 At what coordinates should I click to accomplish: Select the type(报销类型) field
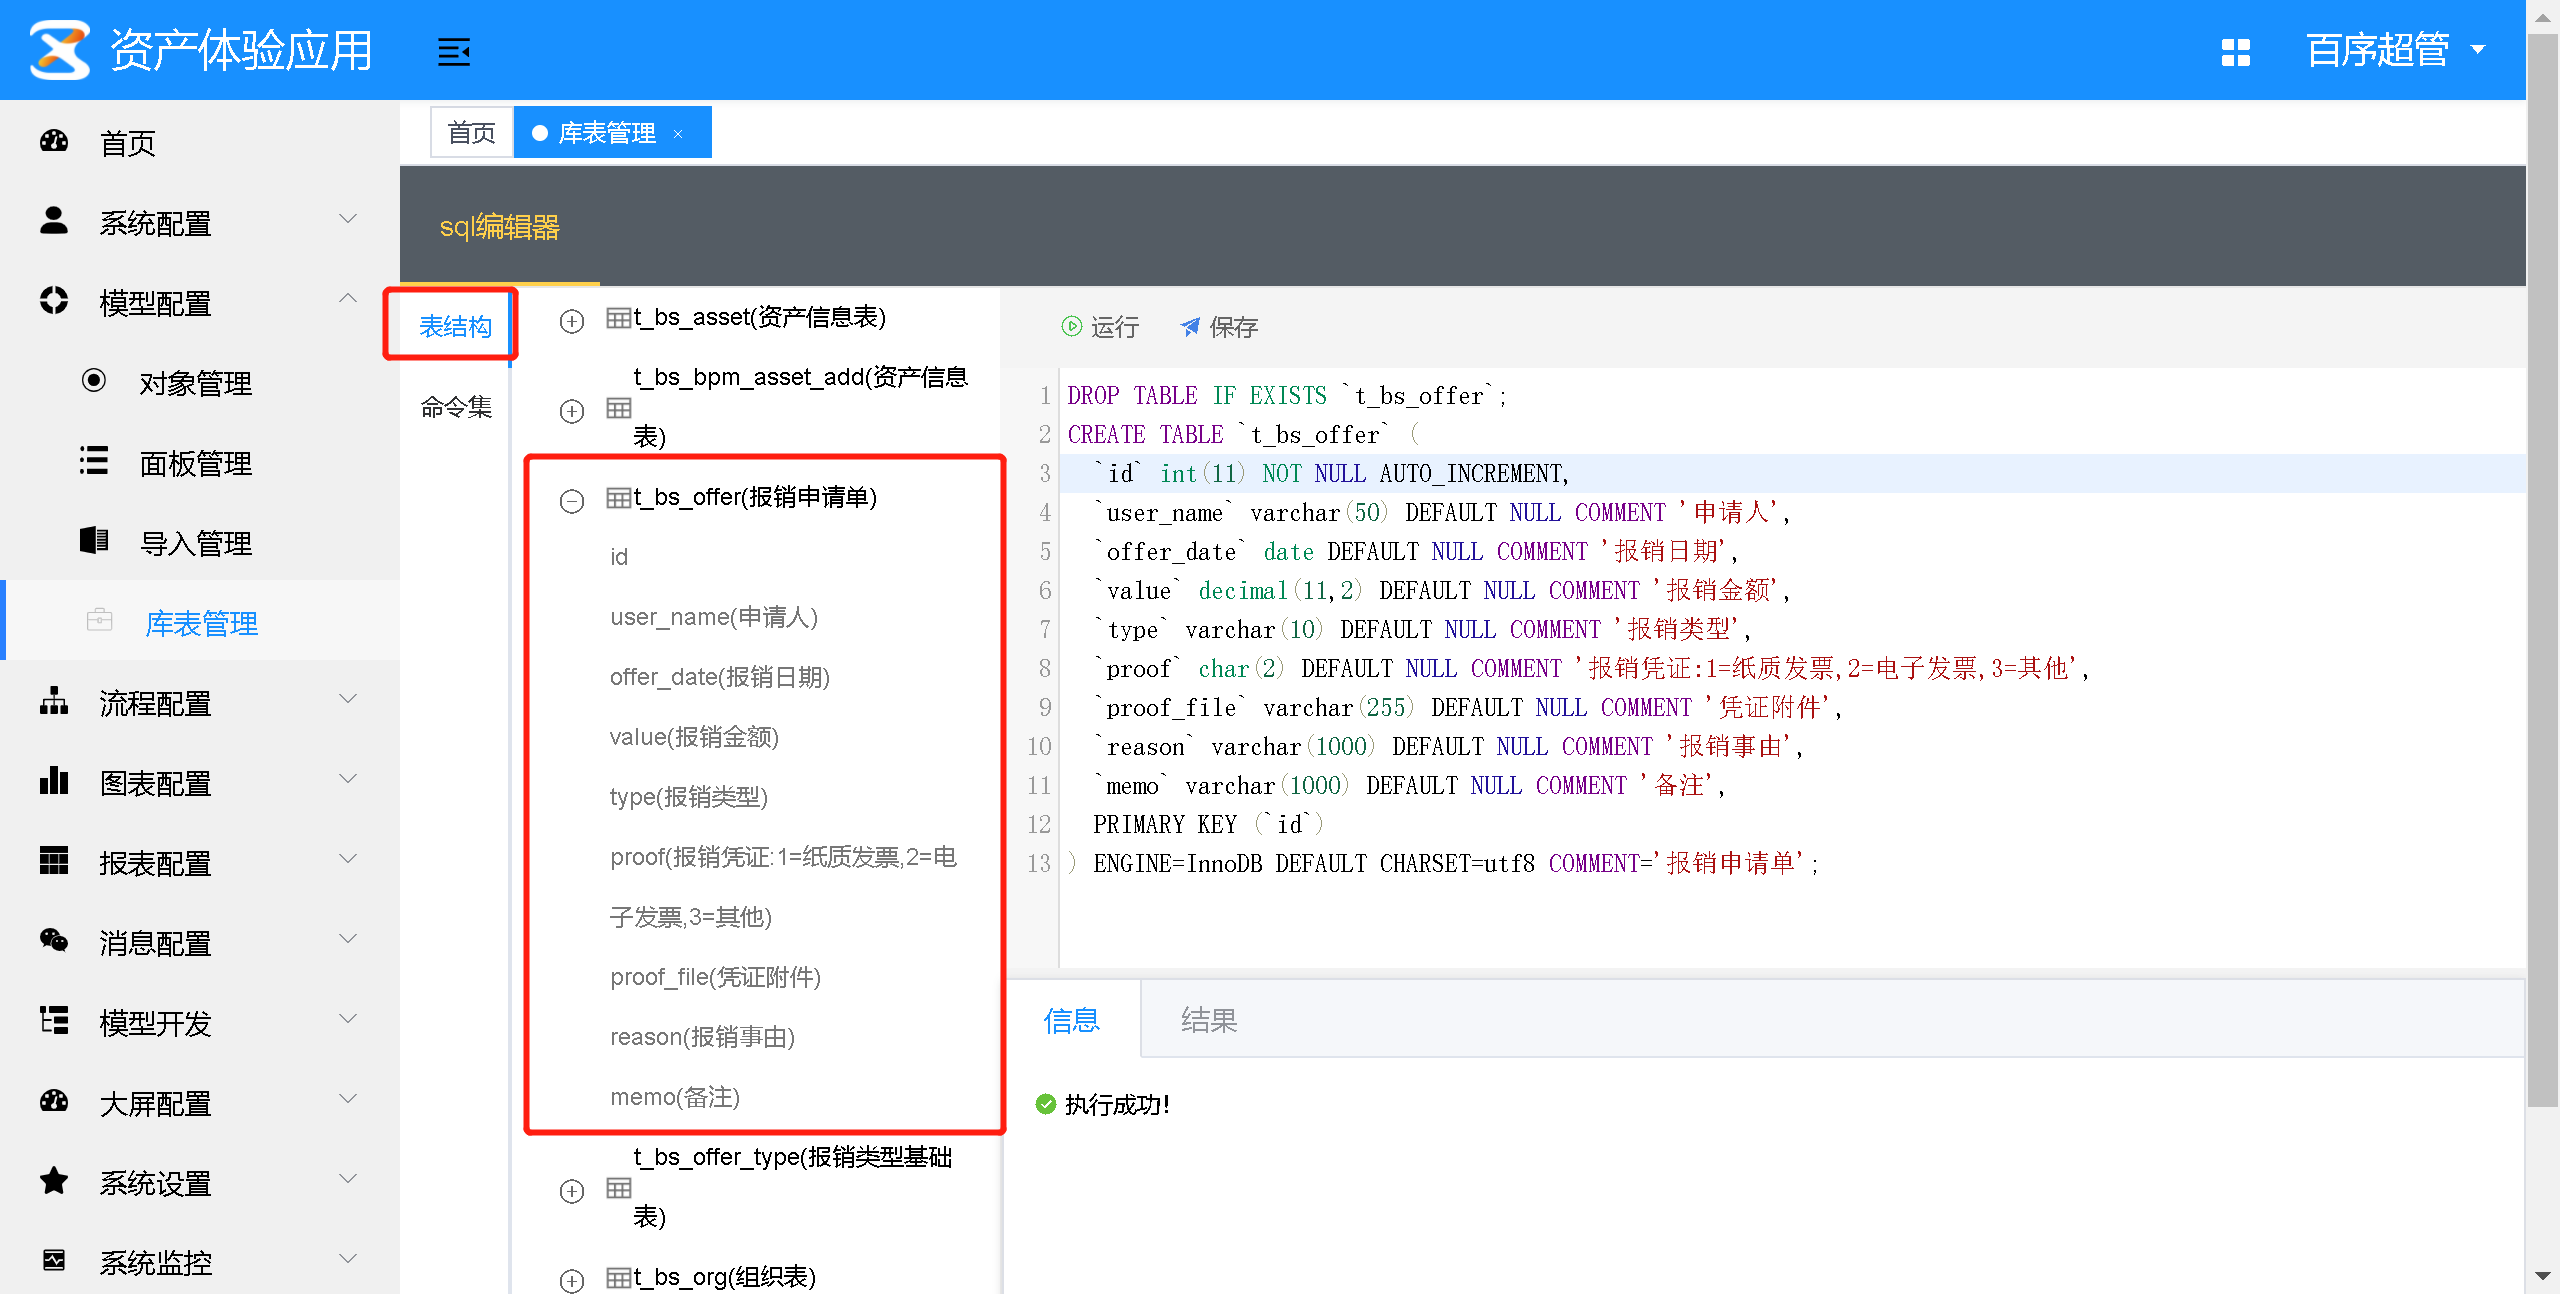coord(689,797)
